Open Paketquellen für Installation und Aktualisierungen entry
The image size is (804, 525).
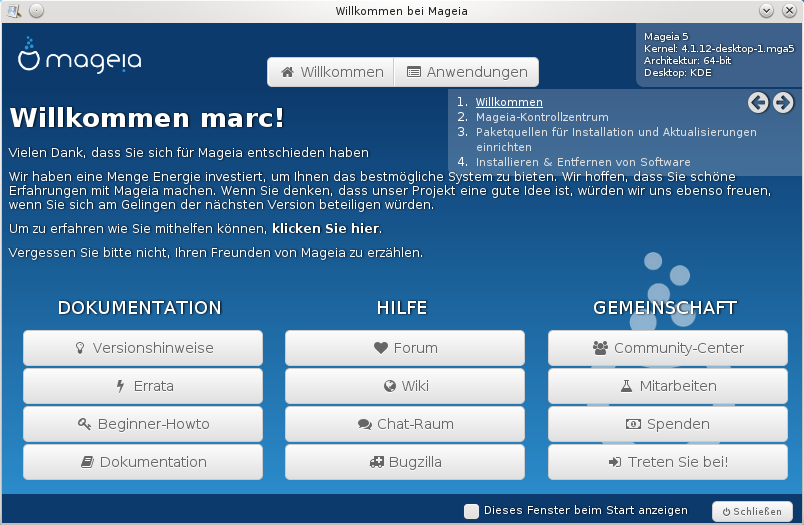[616, 139]
